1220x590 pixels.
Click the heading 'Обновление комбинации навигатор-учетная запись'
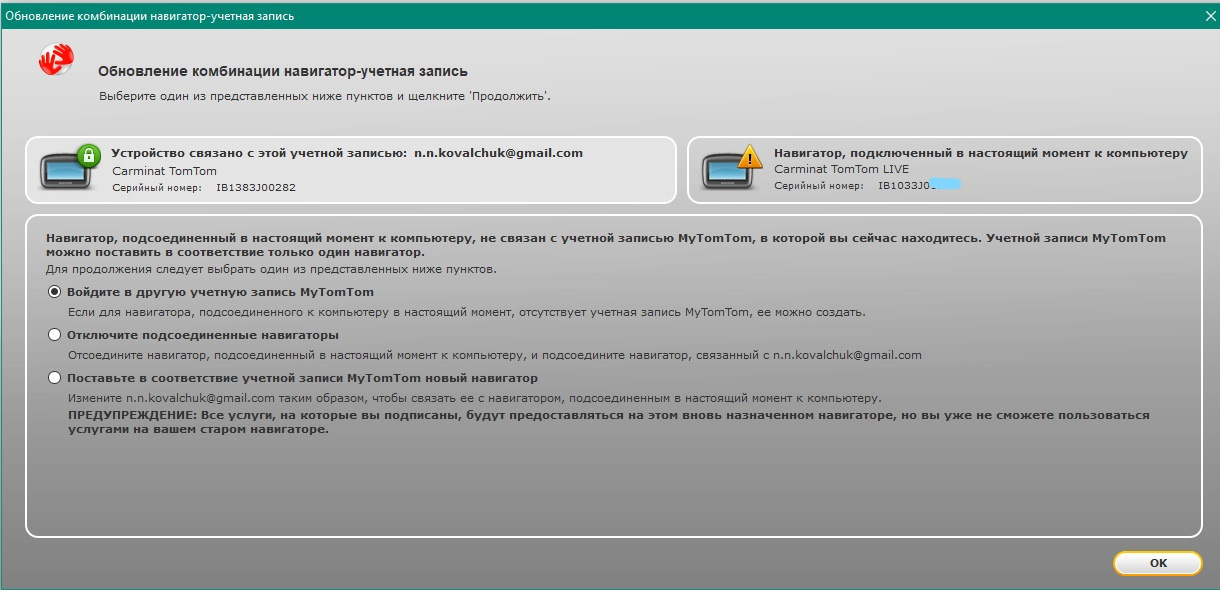tap(283, 72)
